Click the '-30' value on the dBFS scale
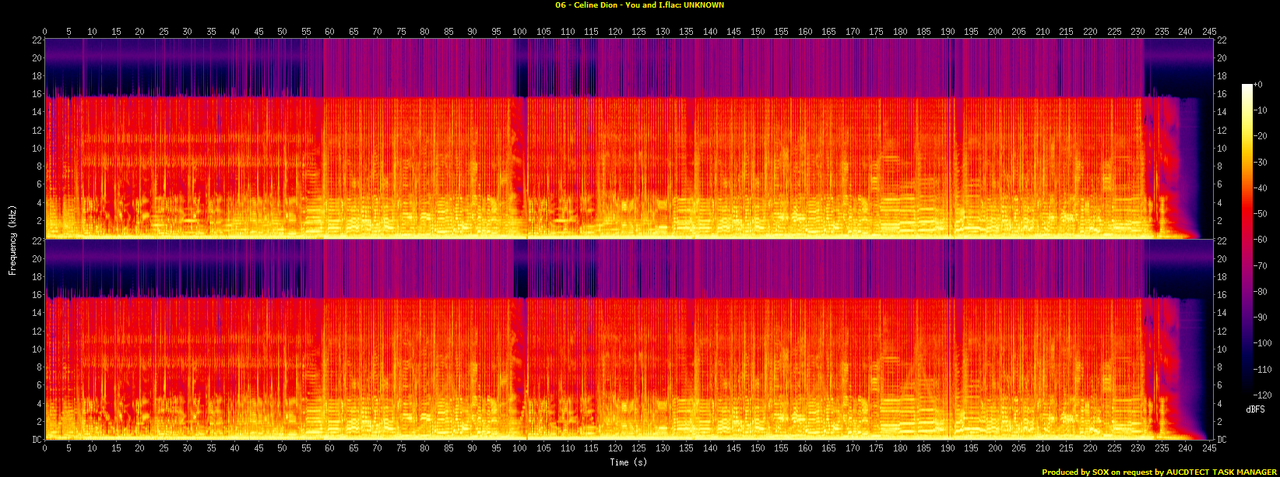Viewport: 1280px width, 477px height. coord(1263,164)
